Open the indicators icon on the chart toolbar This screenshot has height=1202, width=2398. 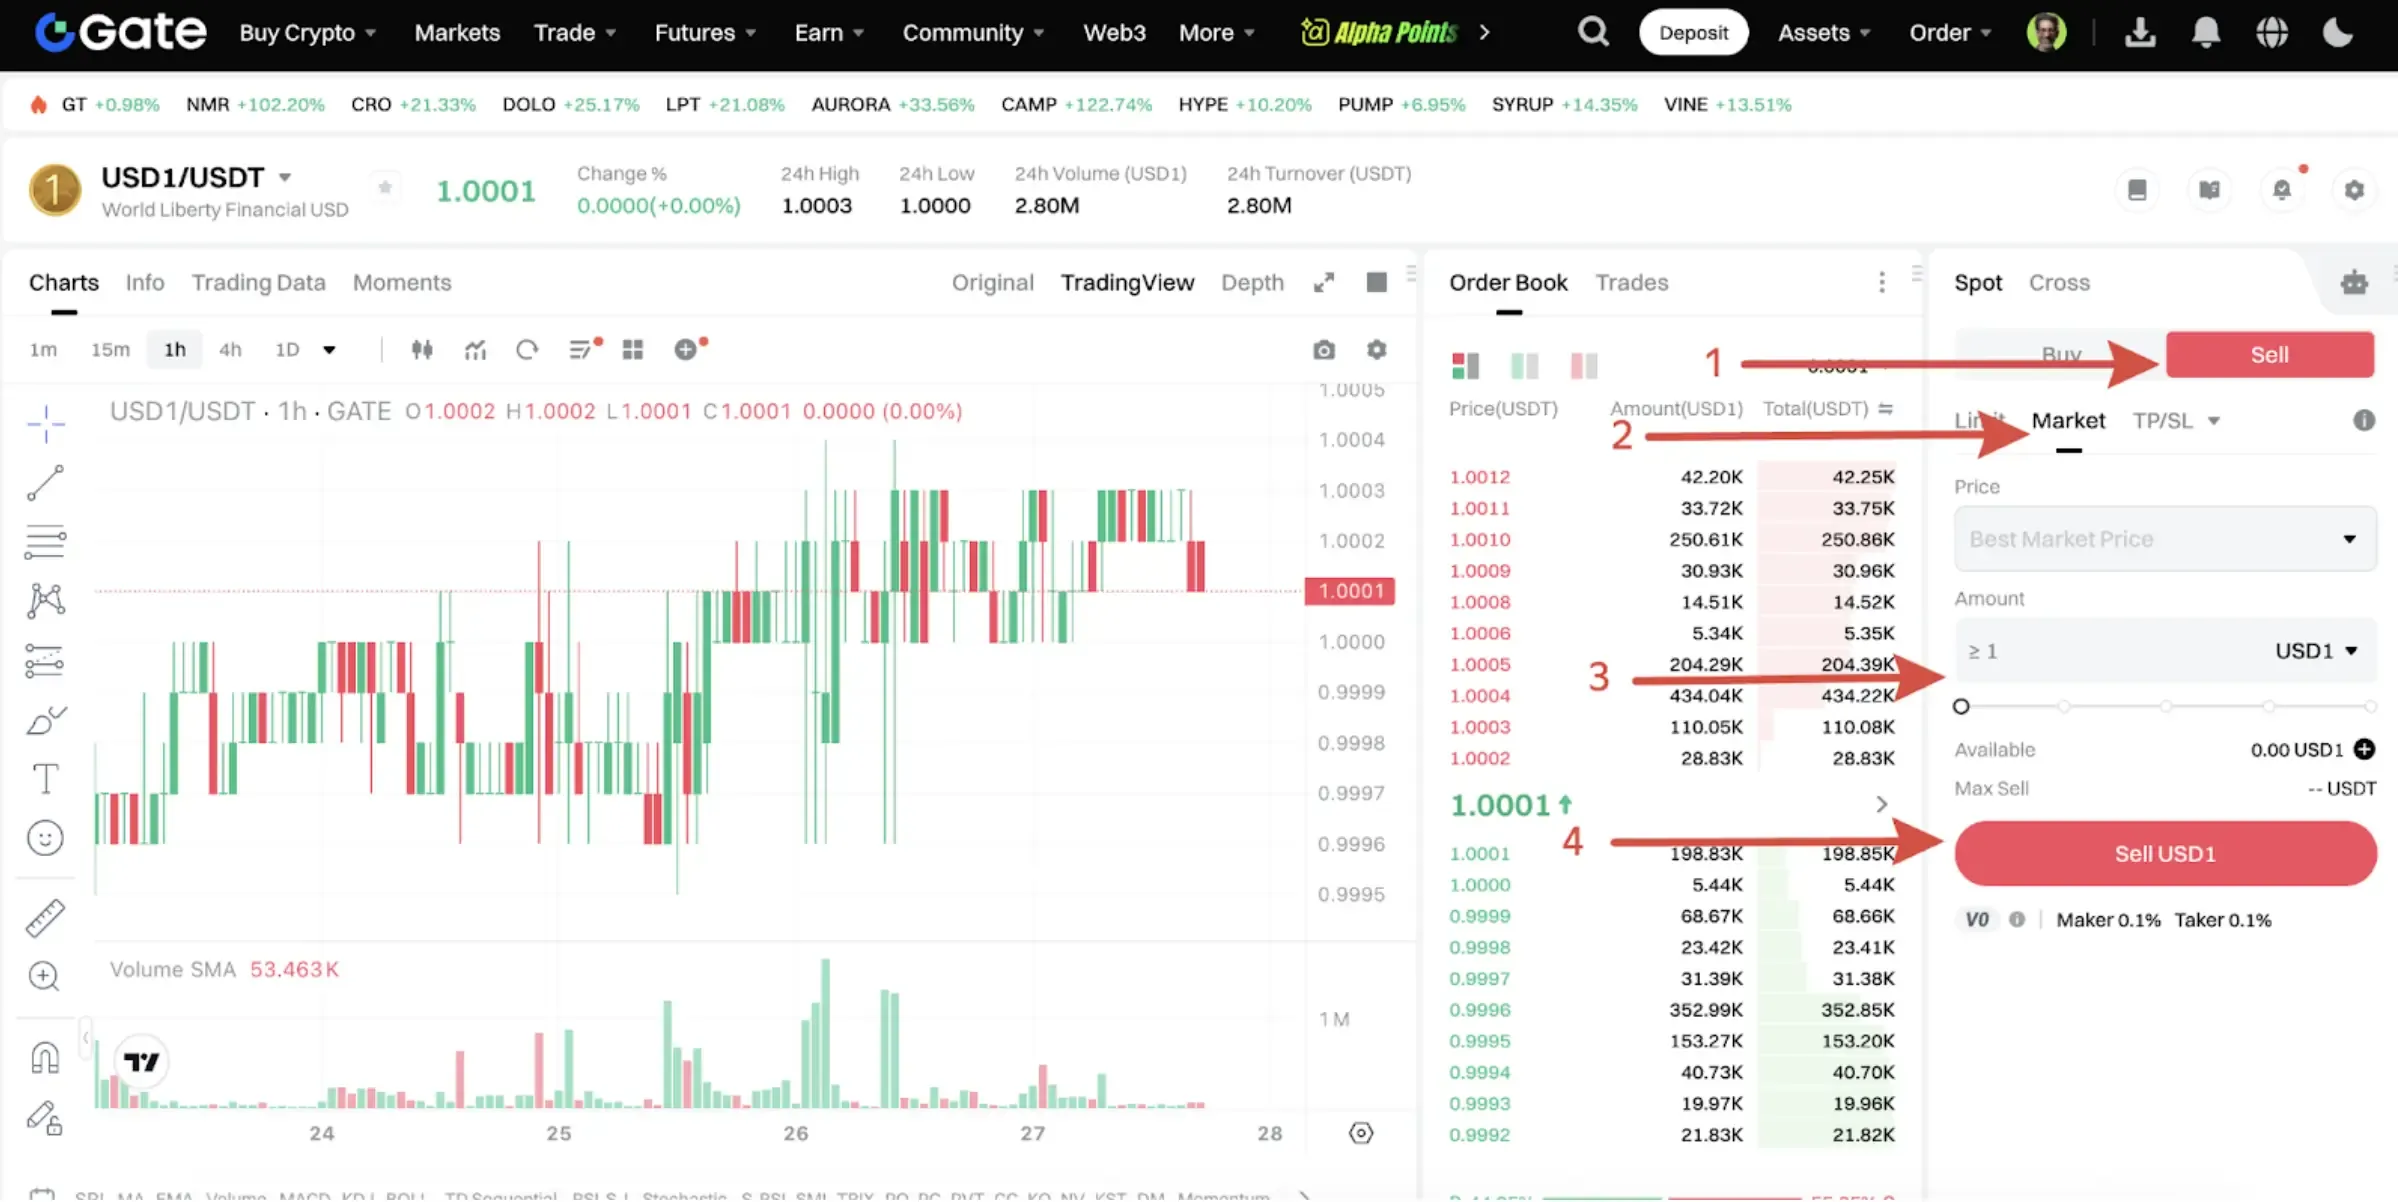[475, 349]
